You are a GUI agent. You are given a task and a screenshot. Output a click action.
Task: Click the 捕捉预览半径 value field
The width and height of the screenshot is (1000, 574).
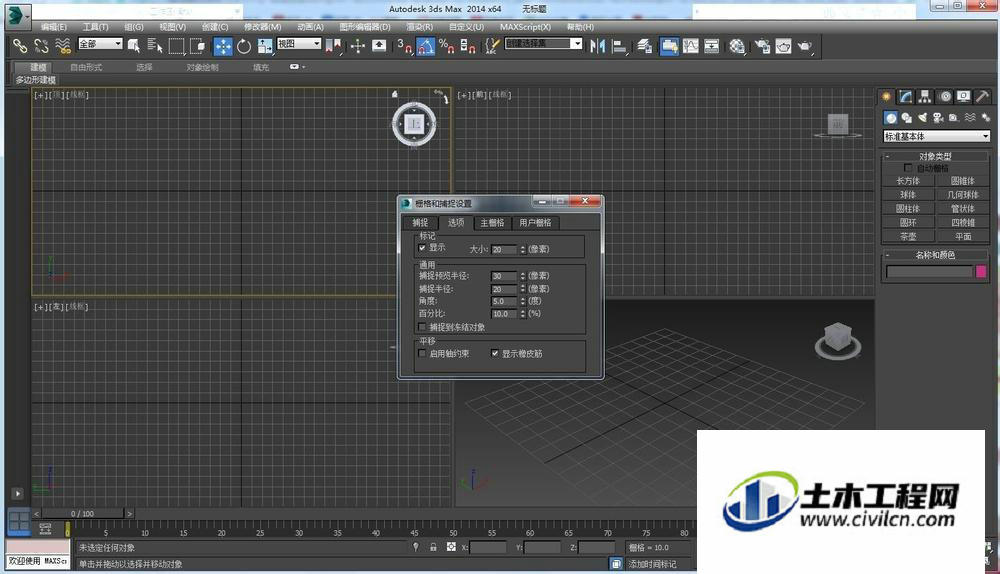click(x=503, y=276)
